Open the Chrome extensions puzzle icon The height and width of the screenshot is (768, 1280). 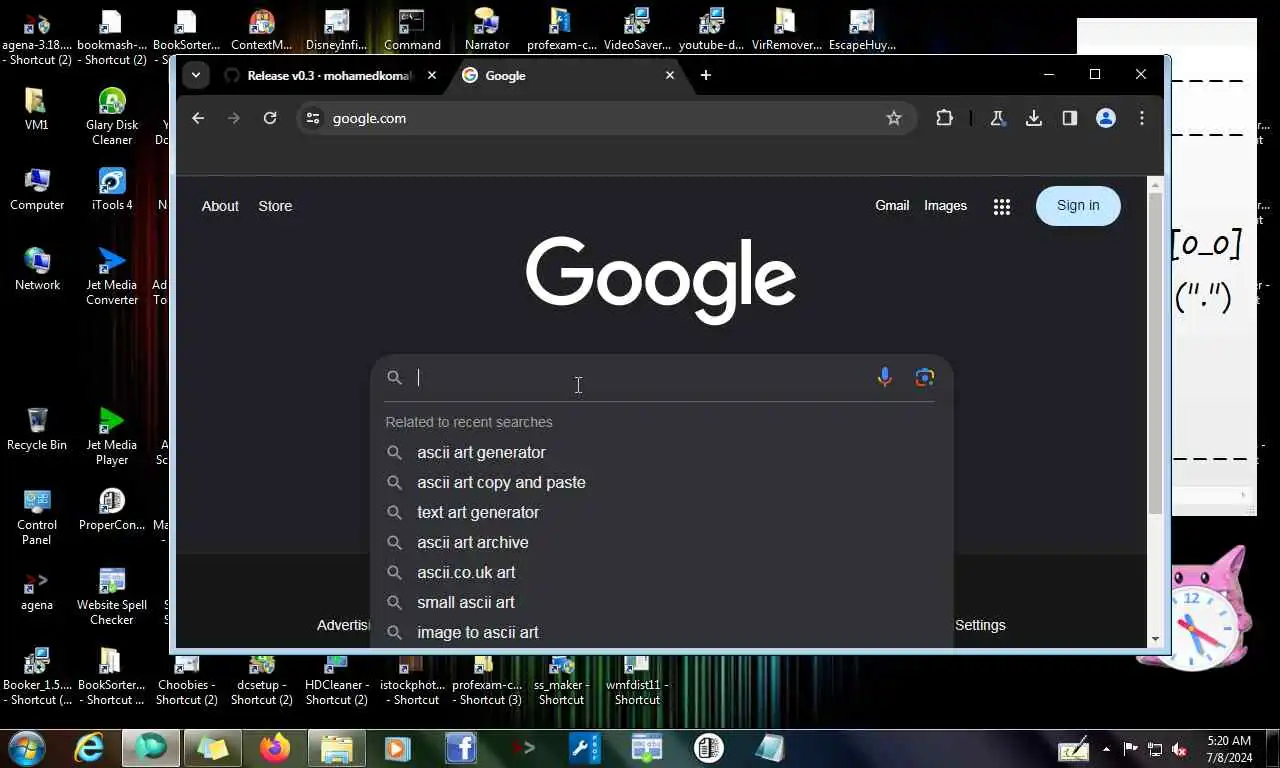pyautogui.click(x=944, y=118)
